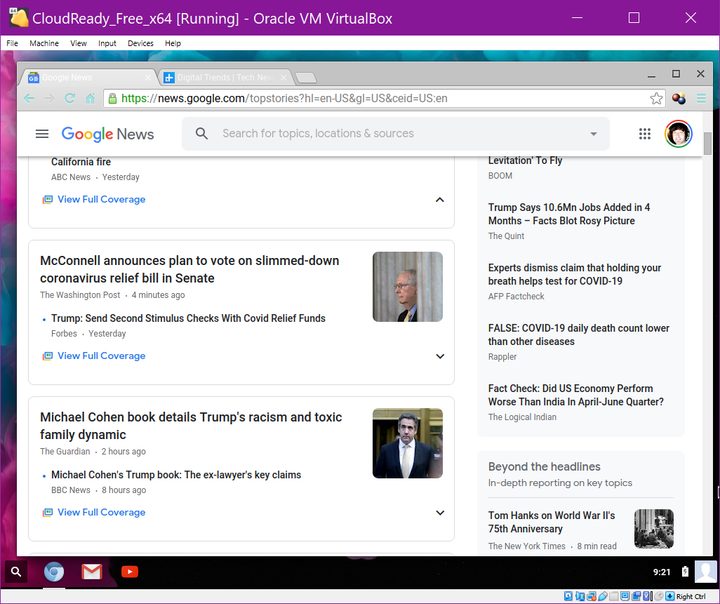Screen dimensions: 720x604
Task: Open the account profile avatar
Action: (678, 134)
